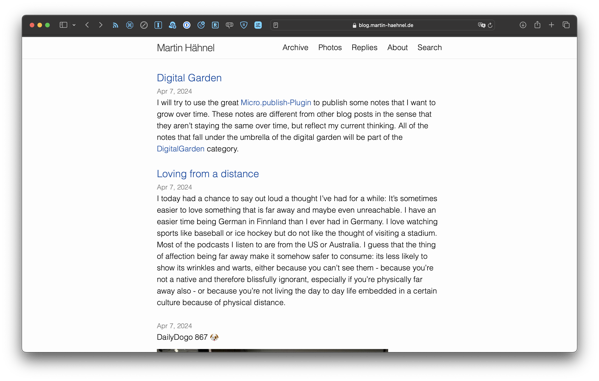Click the date above DailyDogo 867
This screenshot has height=381, width=599.
point(174,326)
